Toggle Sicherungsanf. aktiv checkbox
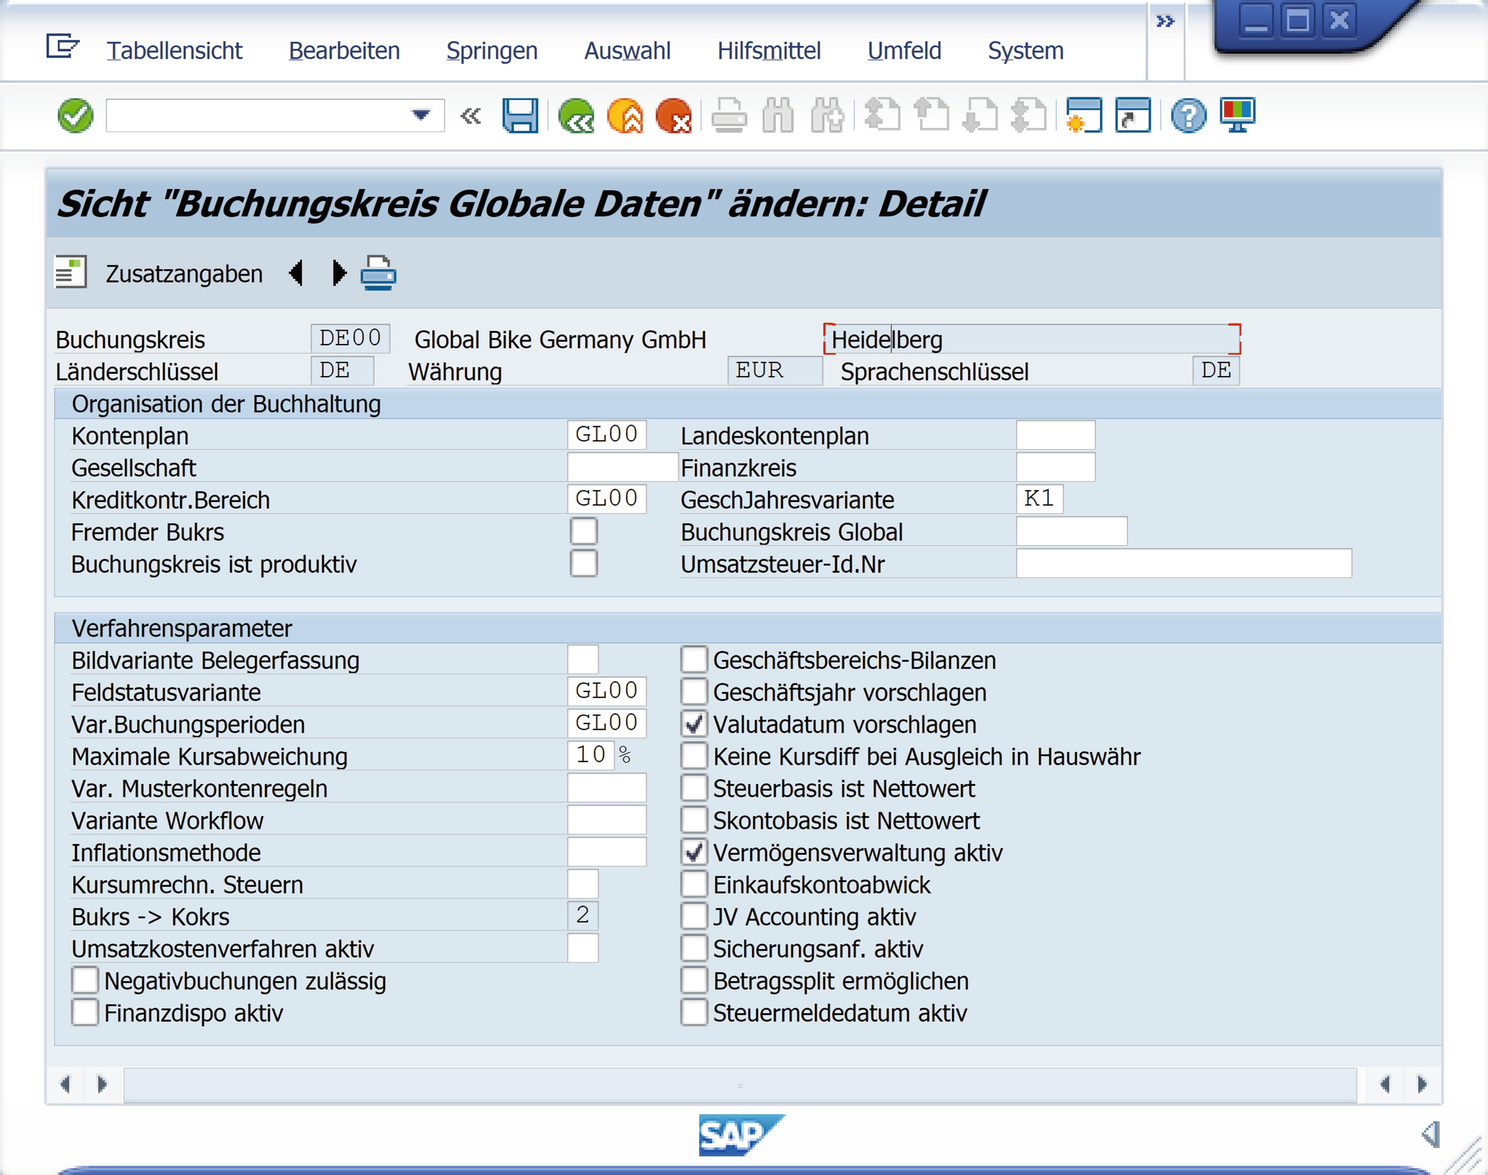1488x1175 pixels. (694, 948)
